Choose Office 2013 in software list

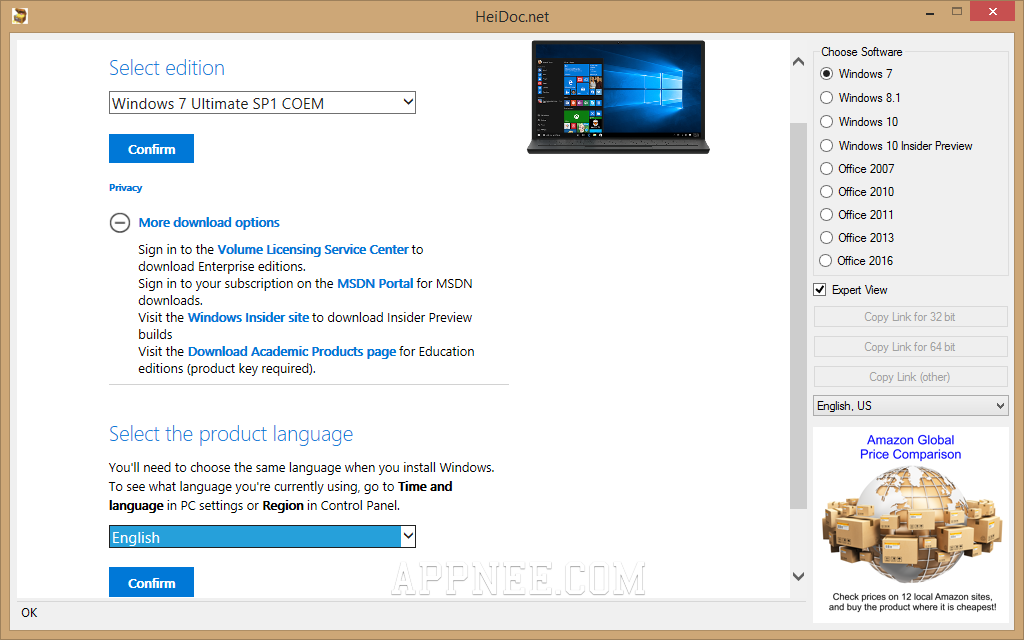coord(827,238)
